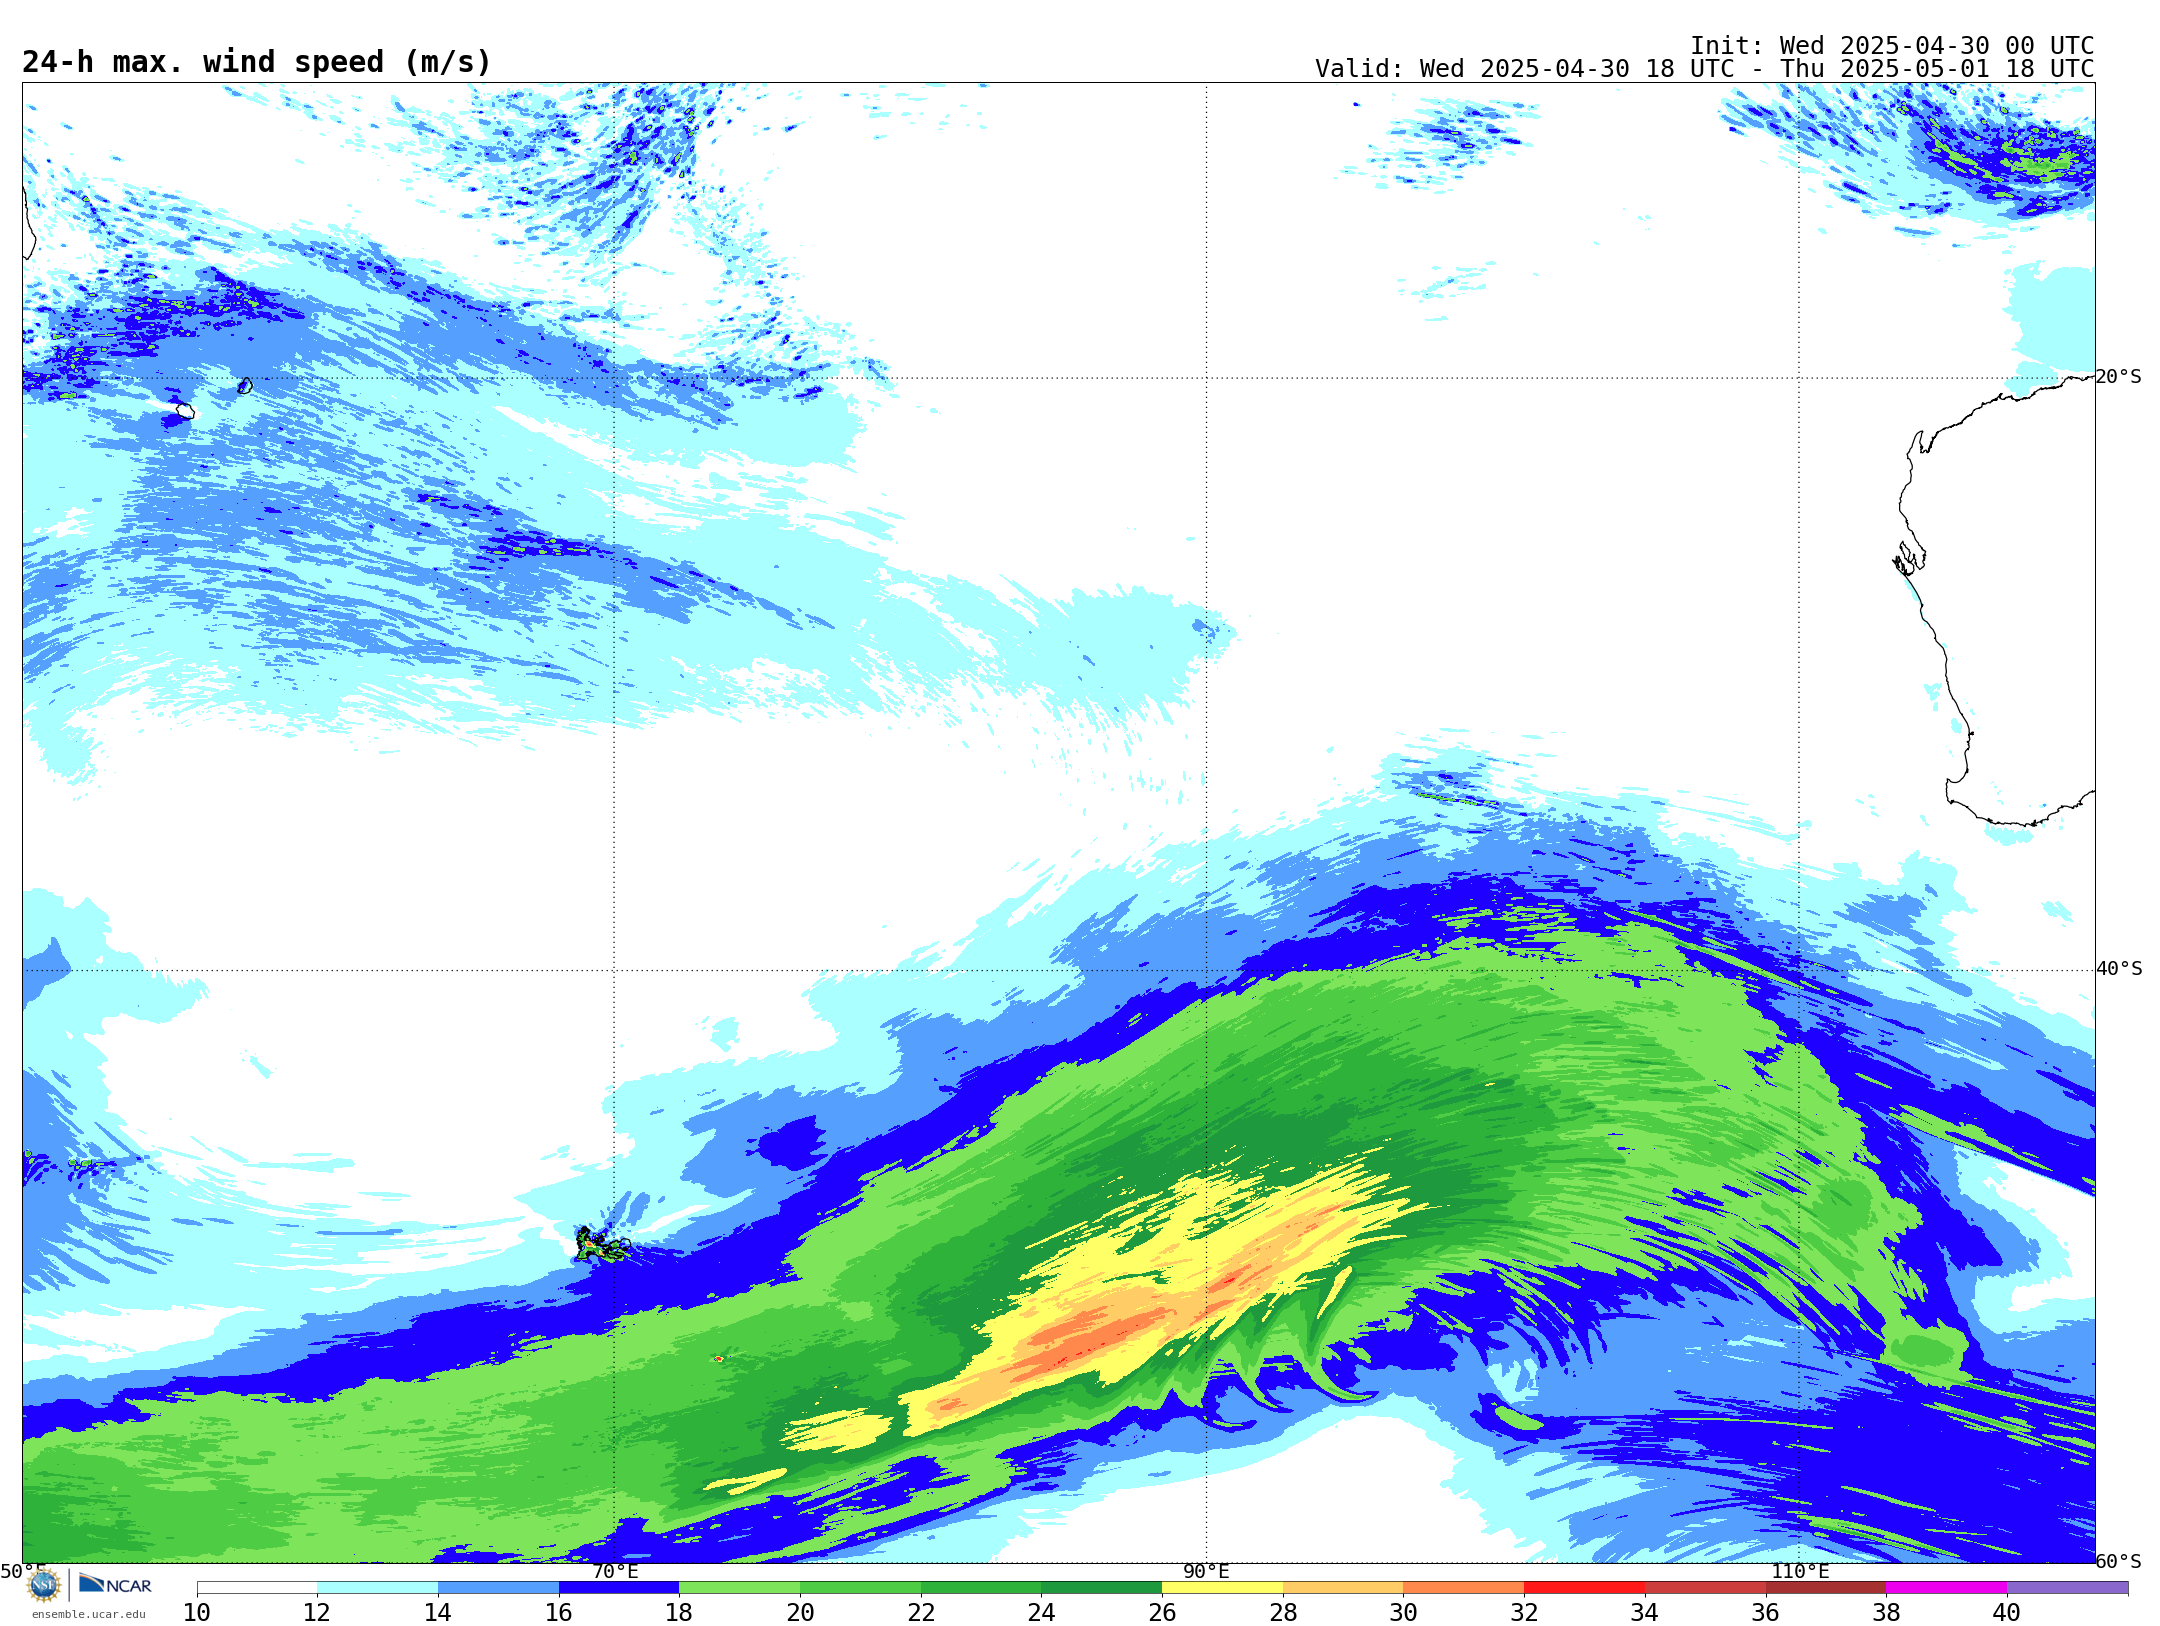Pick the light blue 14–16 m/s colorbar segment
The image size is (2160, 1626).
[x=498, y=1588]
